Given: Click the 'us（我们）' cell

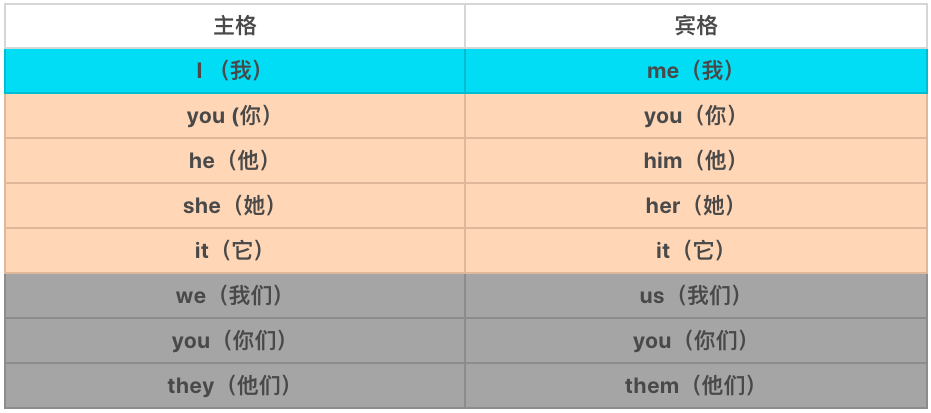Looking at the screenshot, I should click(x=696, y=296).
